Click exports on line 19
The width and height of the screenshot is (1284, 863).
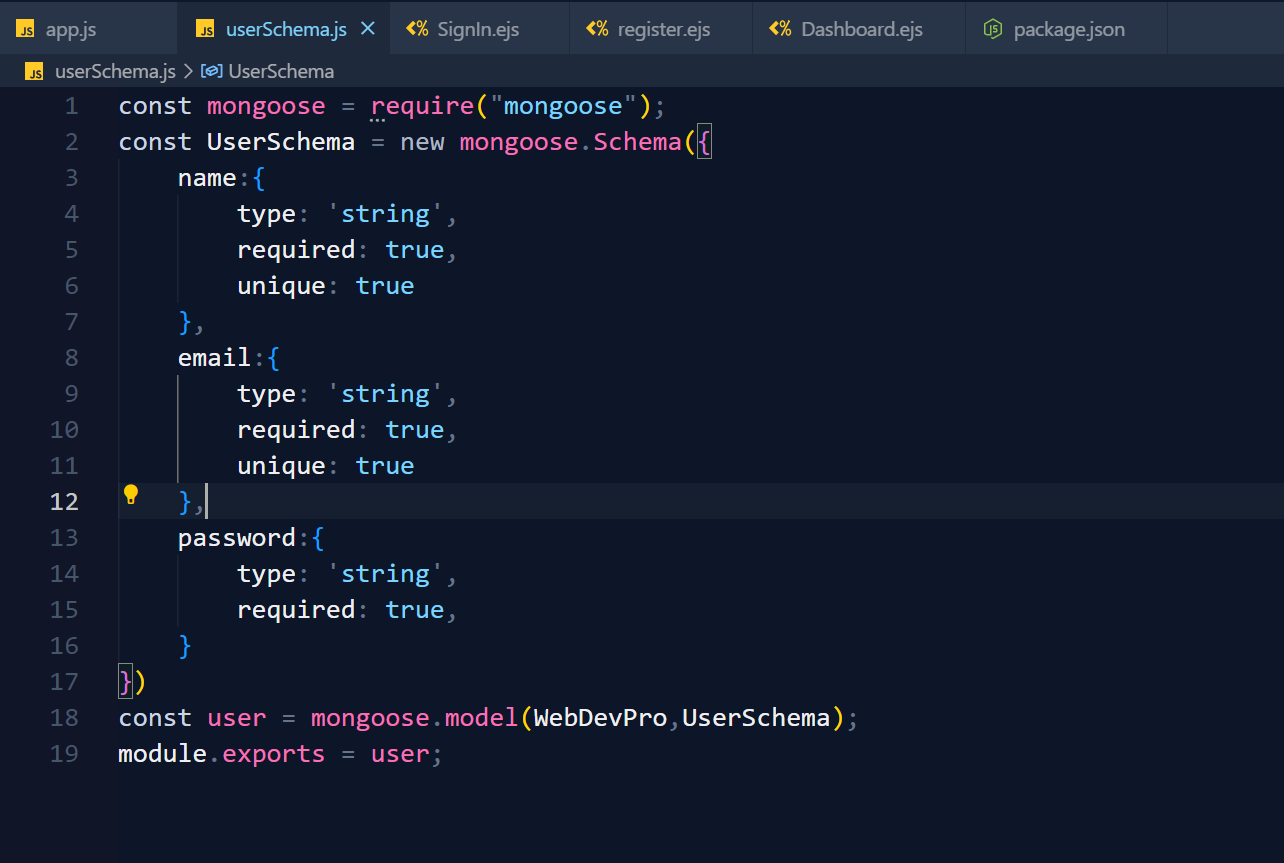click(274, 754)
